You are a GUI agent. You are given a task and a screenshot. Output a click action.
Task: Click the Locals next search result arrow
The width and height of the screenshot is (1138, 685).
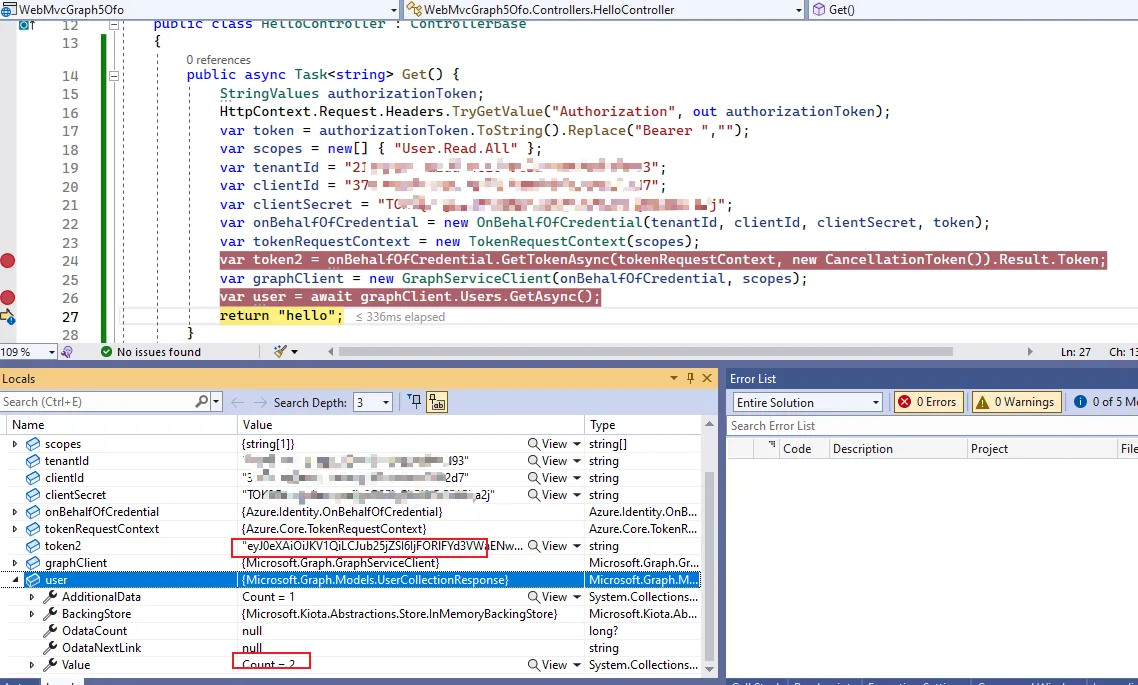point(260,402)
